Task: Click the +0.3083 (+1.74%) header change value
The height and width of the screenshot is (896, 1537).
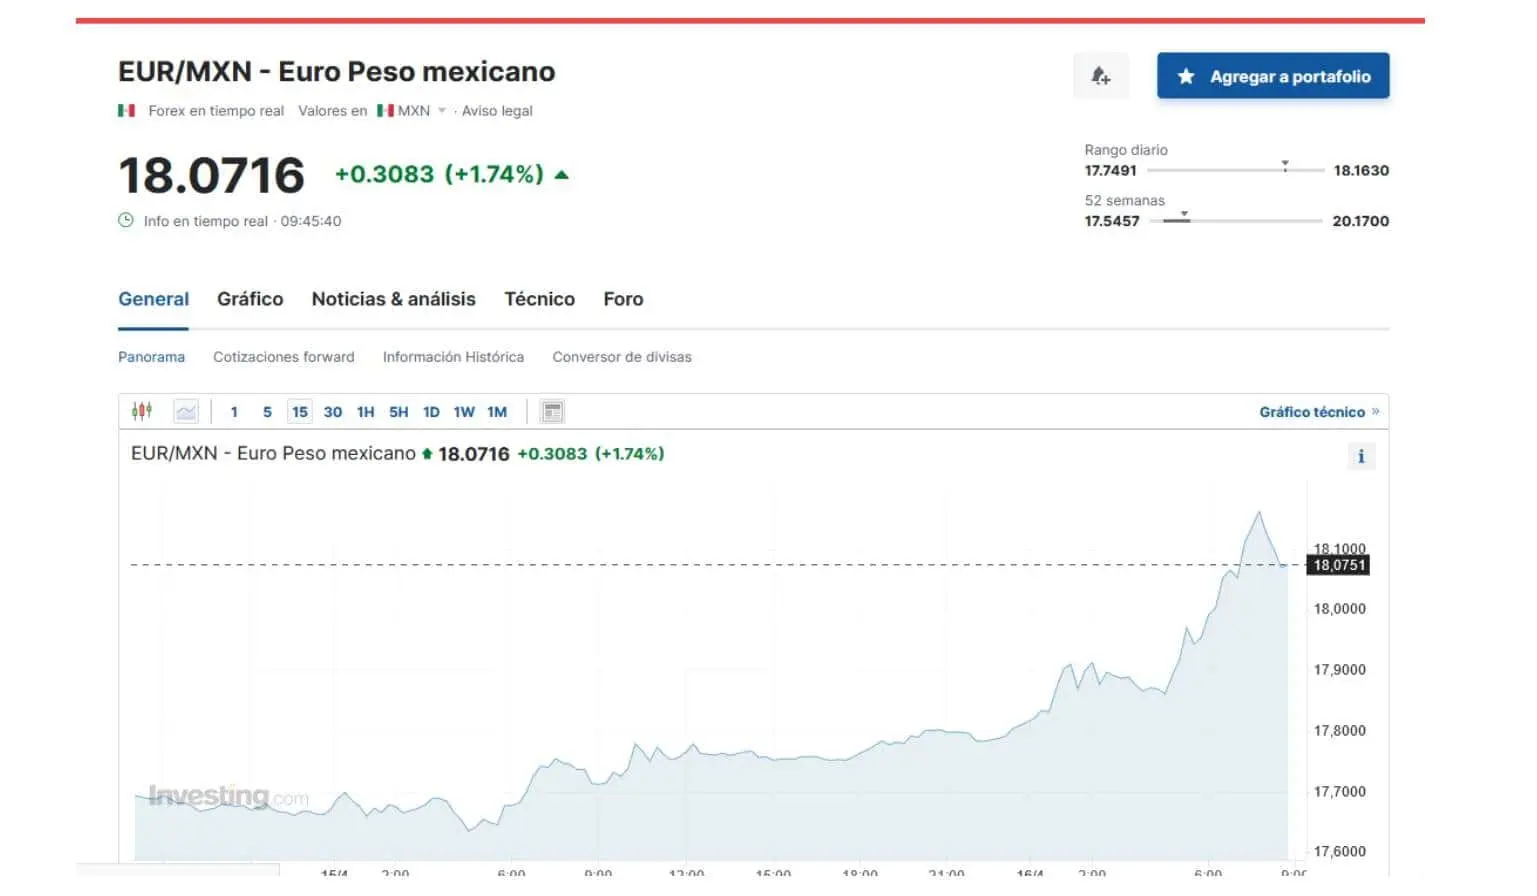Action: pos(439,174)
